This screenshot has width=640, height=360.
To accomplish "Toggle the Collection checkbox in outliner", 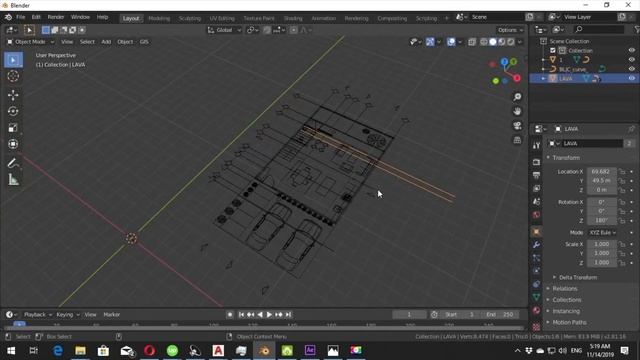I will point(553,51).
